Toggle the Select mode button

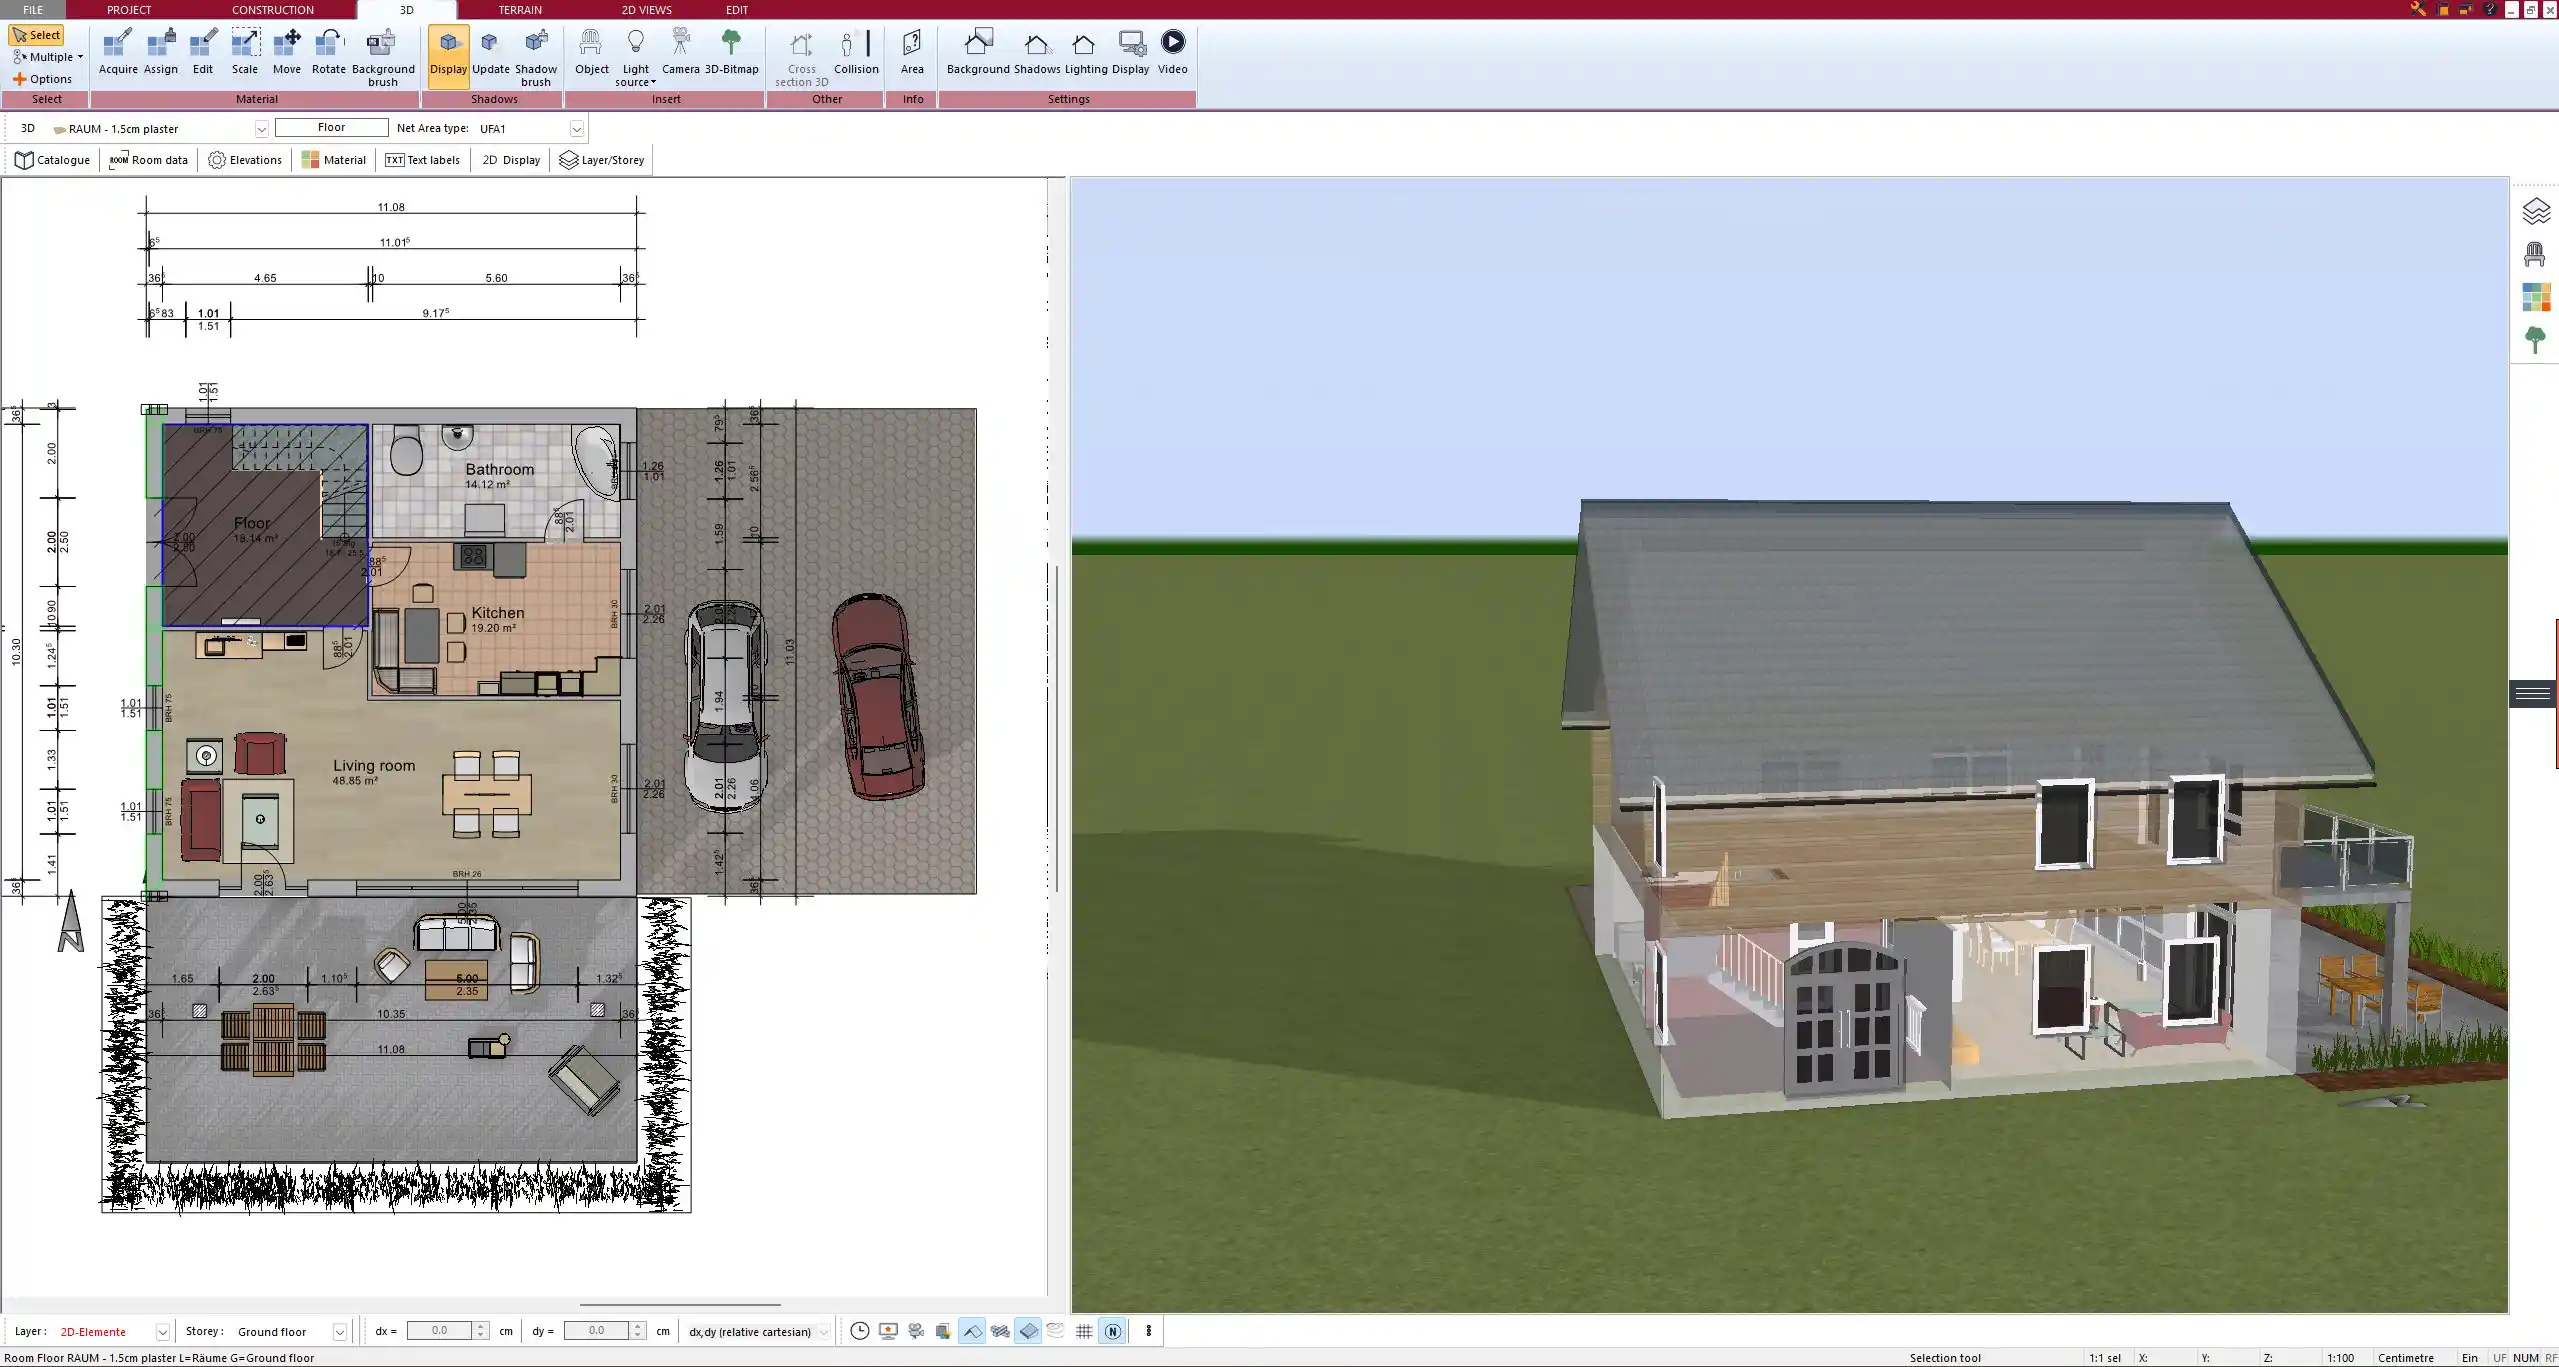tap(37, 35)
